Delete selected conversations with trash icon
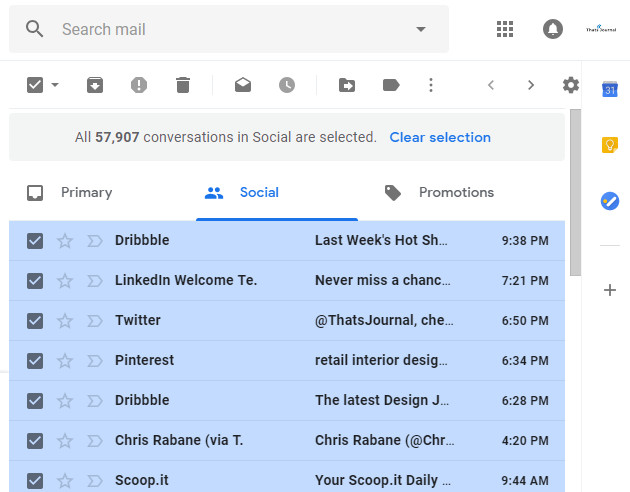The height and width of the screenshot is (492, 630). coord(183,85)
